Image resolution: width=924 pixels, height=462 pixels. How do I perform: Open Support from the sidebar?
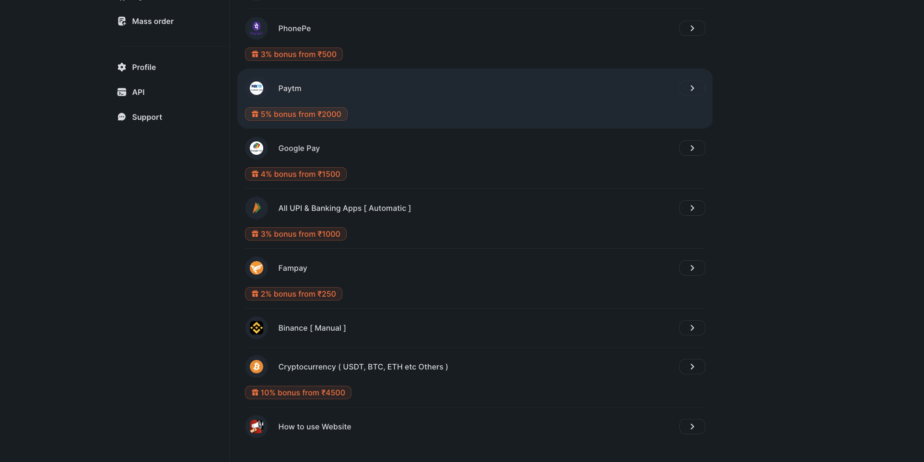pyautogui.click(x=146, y=117)
